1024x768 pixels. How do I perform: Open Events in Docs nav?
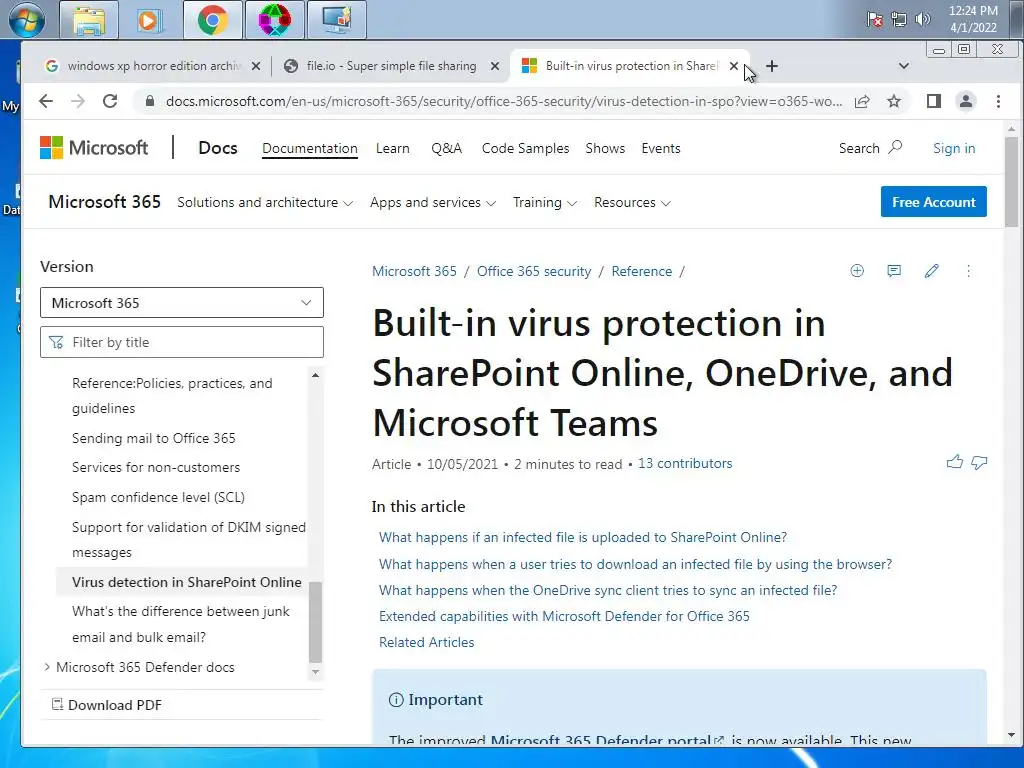pyautogui.click(x=661, y=148)
